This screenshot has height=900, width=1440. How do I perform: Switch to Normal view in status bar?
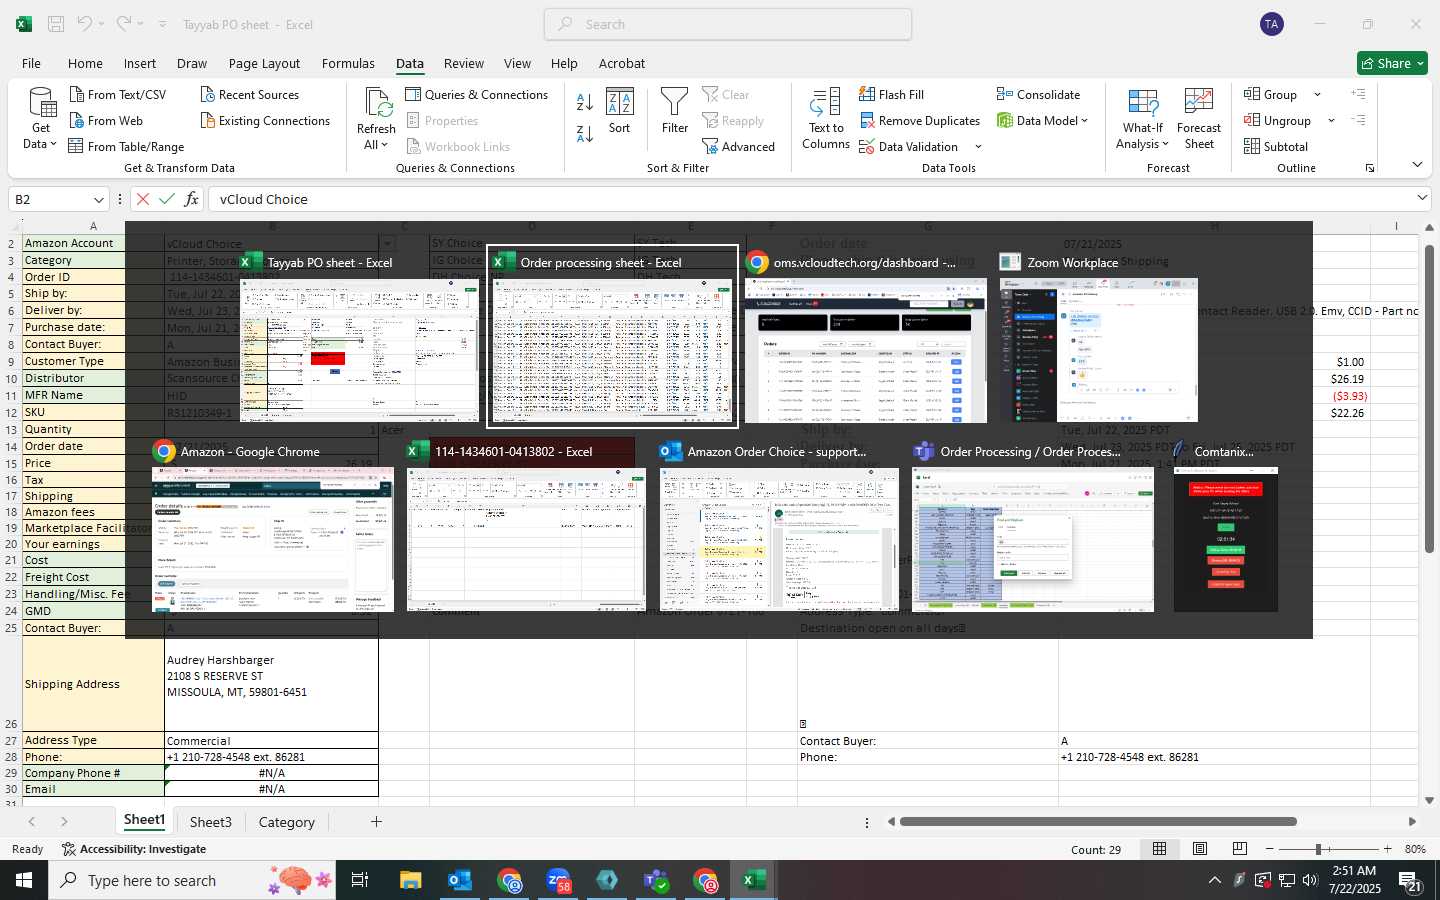tap(1159, 849)
